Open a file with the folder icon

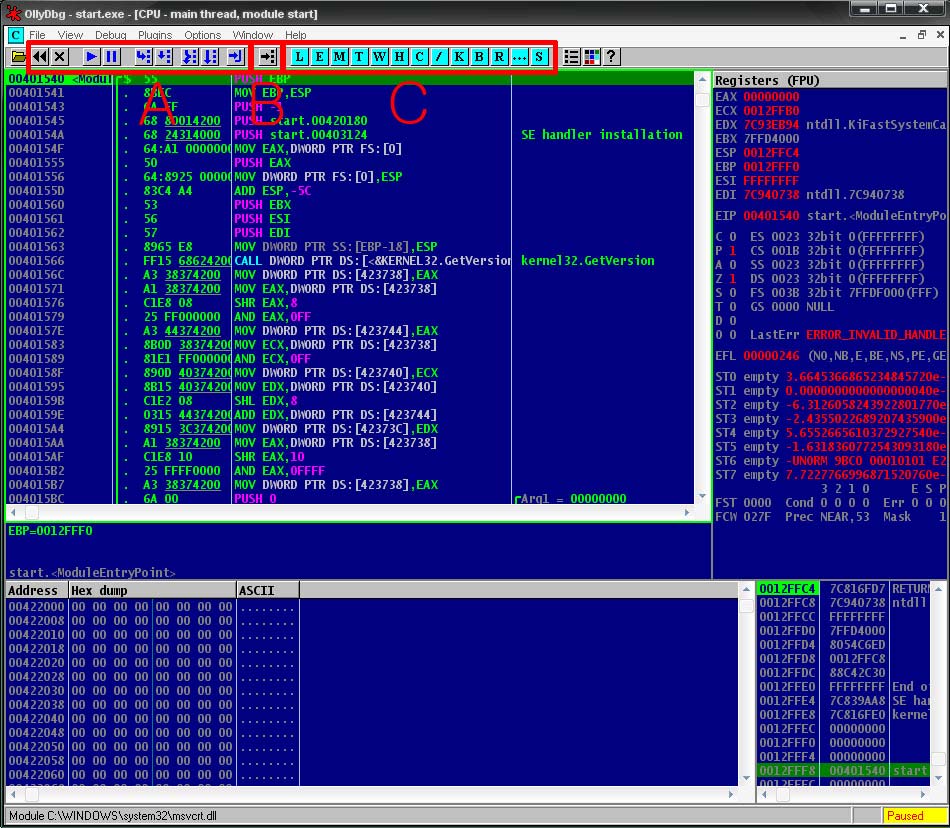tap(18, 57)
